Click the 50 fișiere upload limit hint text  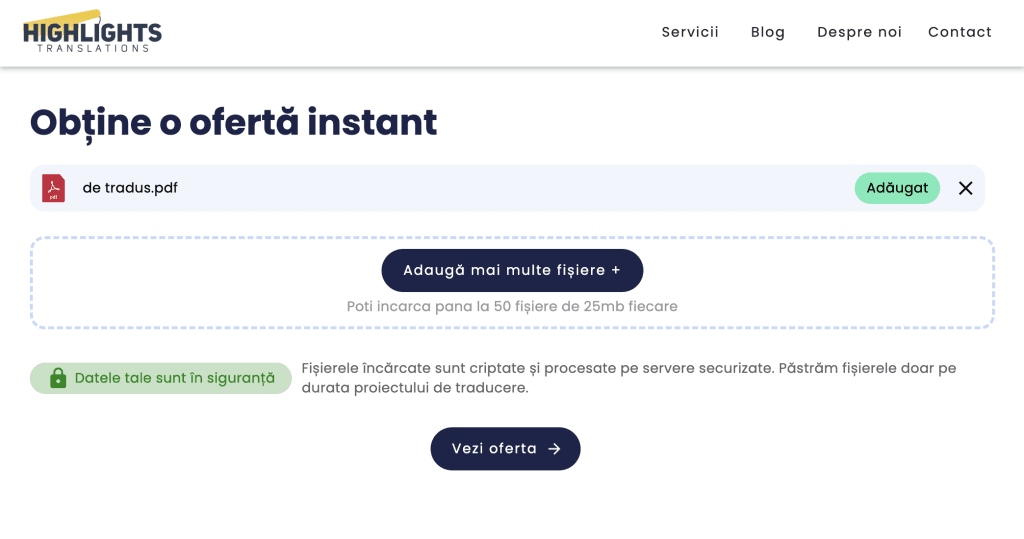pos(512,306)
